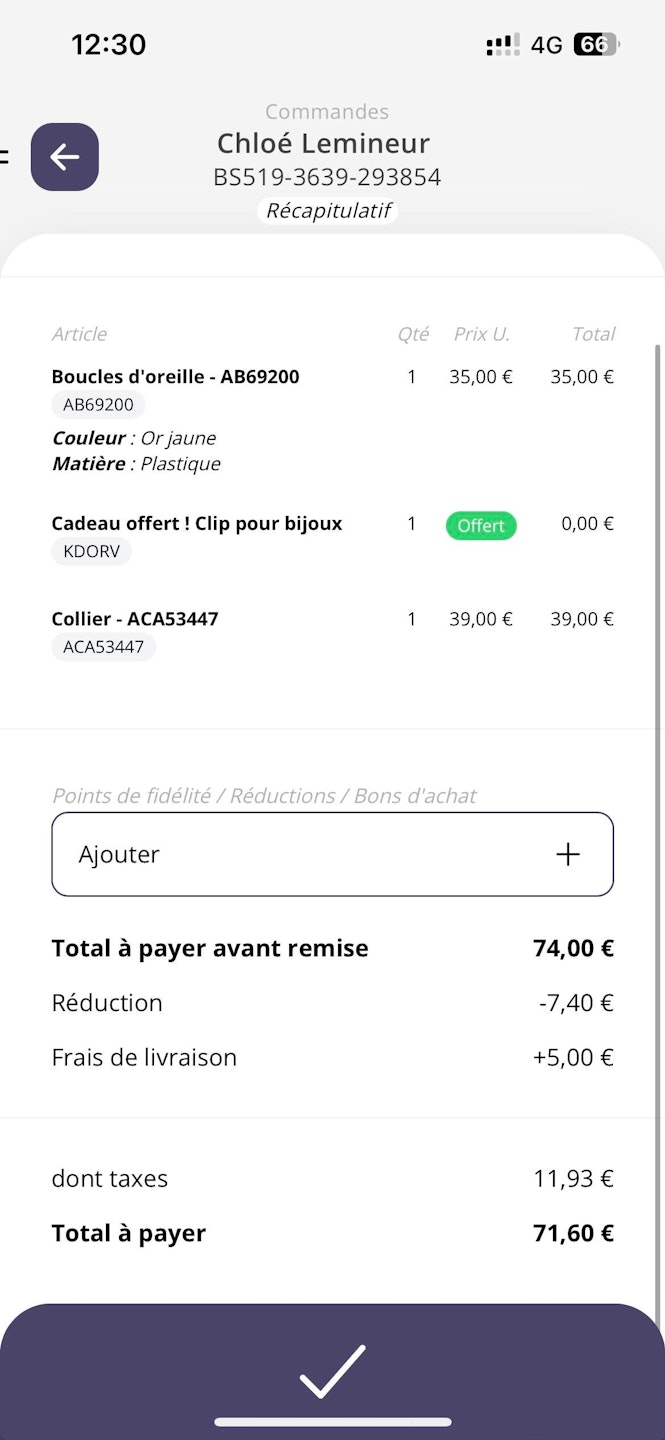Tap the Total à payer amount
The width and height of the screenshot is (665, 1440).
point(573,1233)
